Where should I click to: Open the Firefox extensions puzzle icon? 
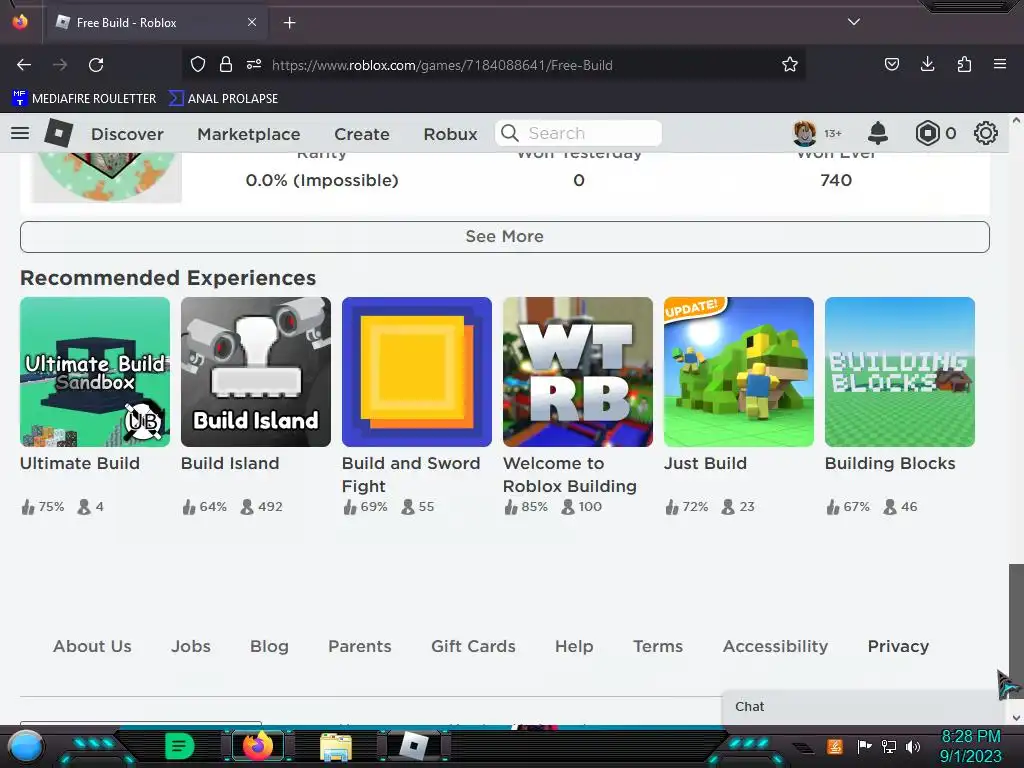click(964, 64)
